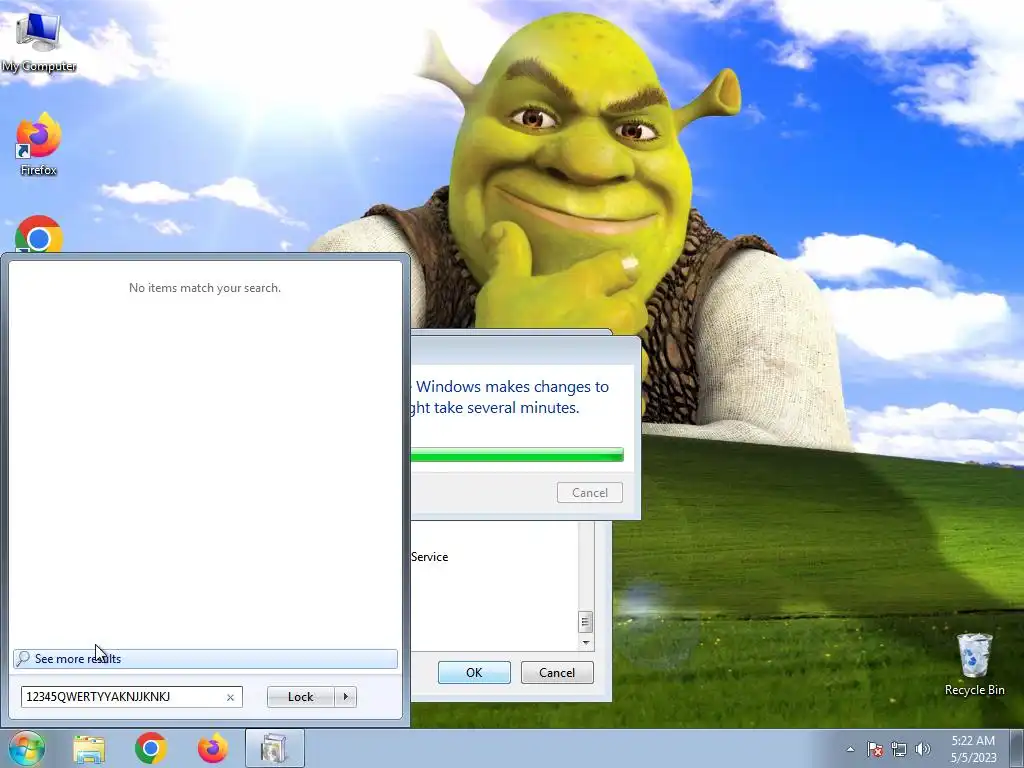This screenshot has height=768, width=1024.
Task: Open Action Center flag in tray
Action: tap(875, 749)
